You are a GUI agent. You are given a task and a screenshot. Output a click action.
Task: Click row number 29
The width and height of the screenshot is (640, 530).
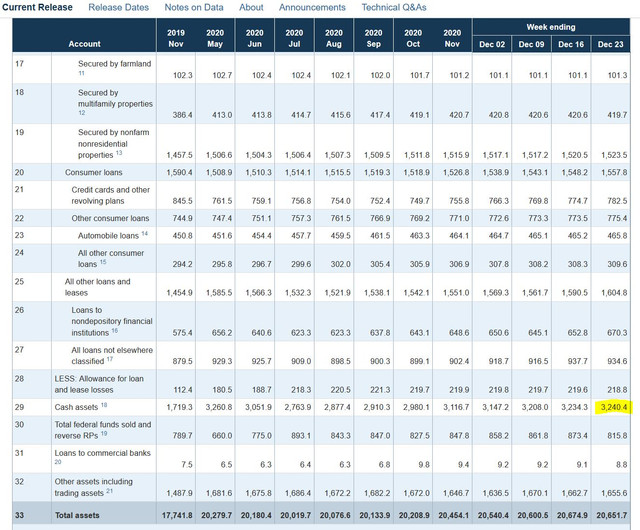point(19,407)
